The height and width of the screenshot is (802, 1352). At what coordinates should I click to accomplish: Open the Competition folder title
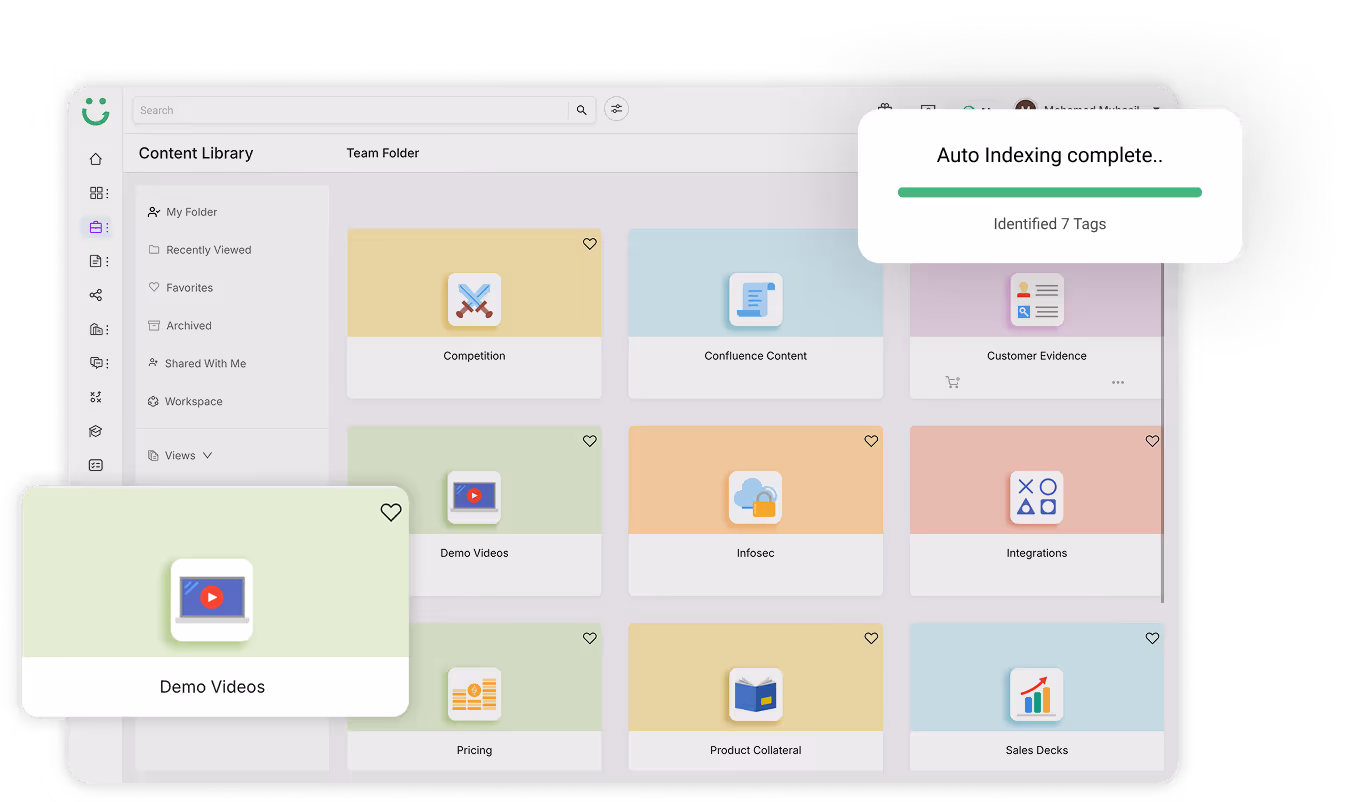click(x=474, y=356)
